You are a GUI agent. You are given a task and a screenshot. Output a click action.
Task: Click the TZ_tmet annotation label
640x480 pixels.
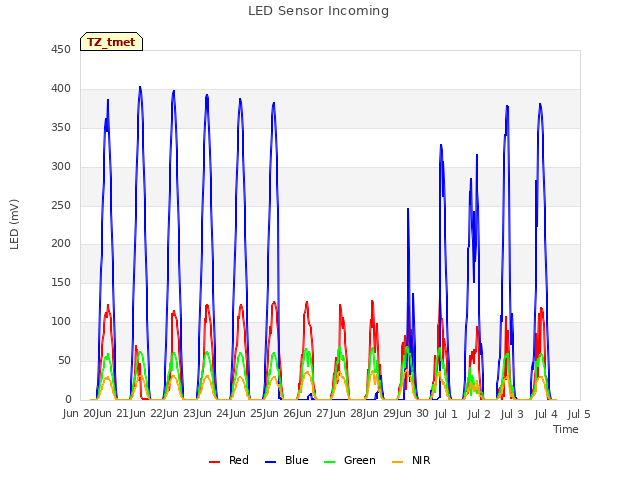[x=111, y=42]
